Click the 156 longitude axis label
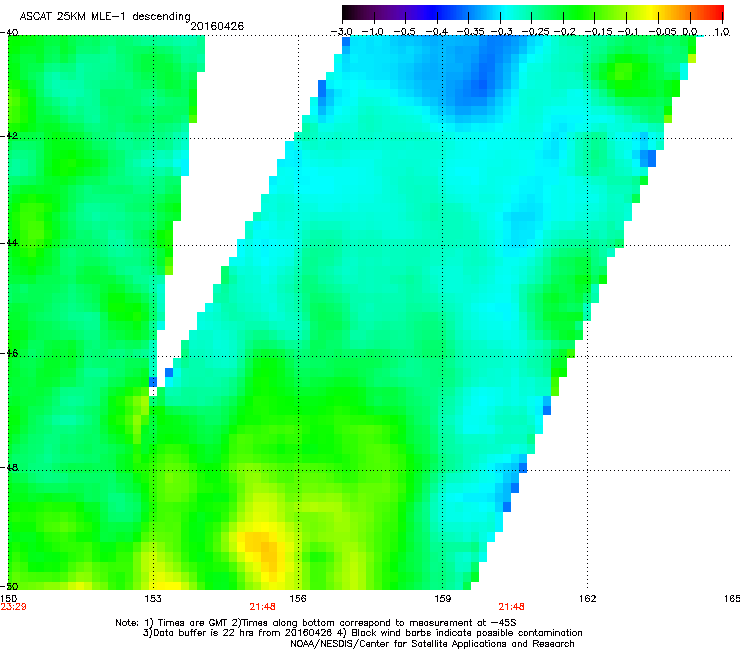 click(298, 598)
